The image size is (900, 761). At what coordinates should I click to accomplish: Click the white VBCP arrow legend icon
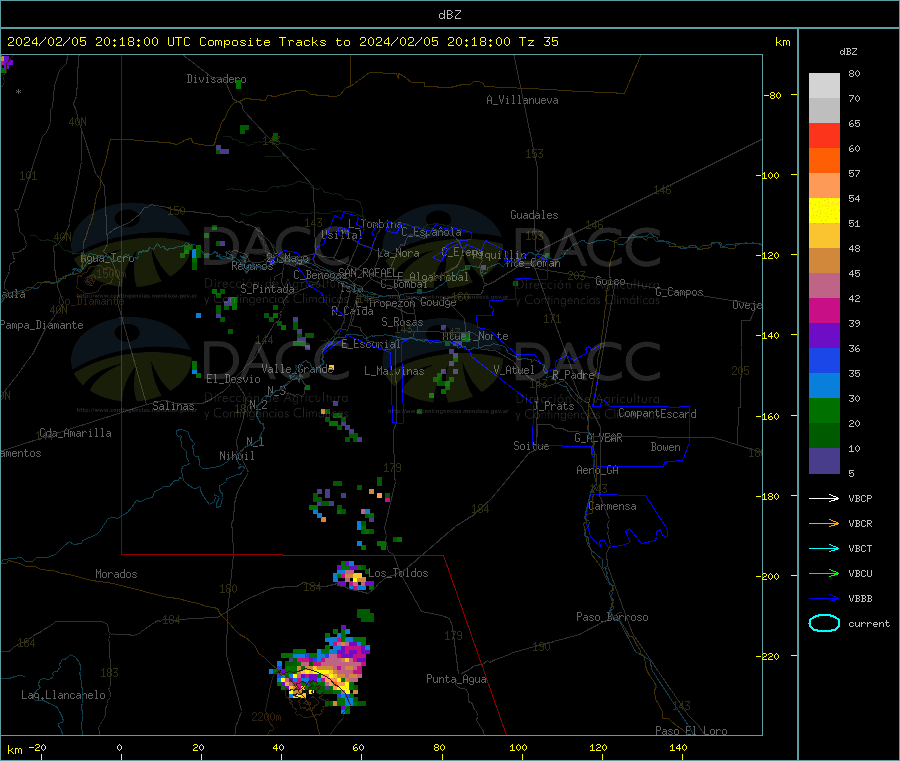pos(824,498)
